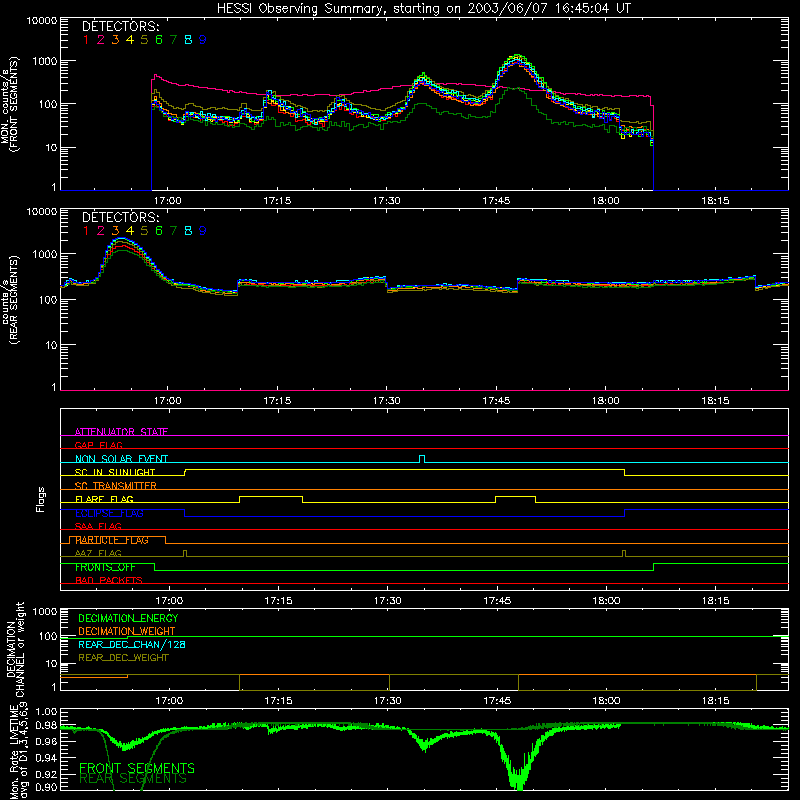This screenshot has height=800, width=800.
Task: Click the FRONT SEGMENTS counts/s y-axis label
Action: pos(9,105)
